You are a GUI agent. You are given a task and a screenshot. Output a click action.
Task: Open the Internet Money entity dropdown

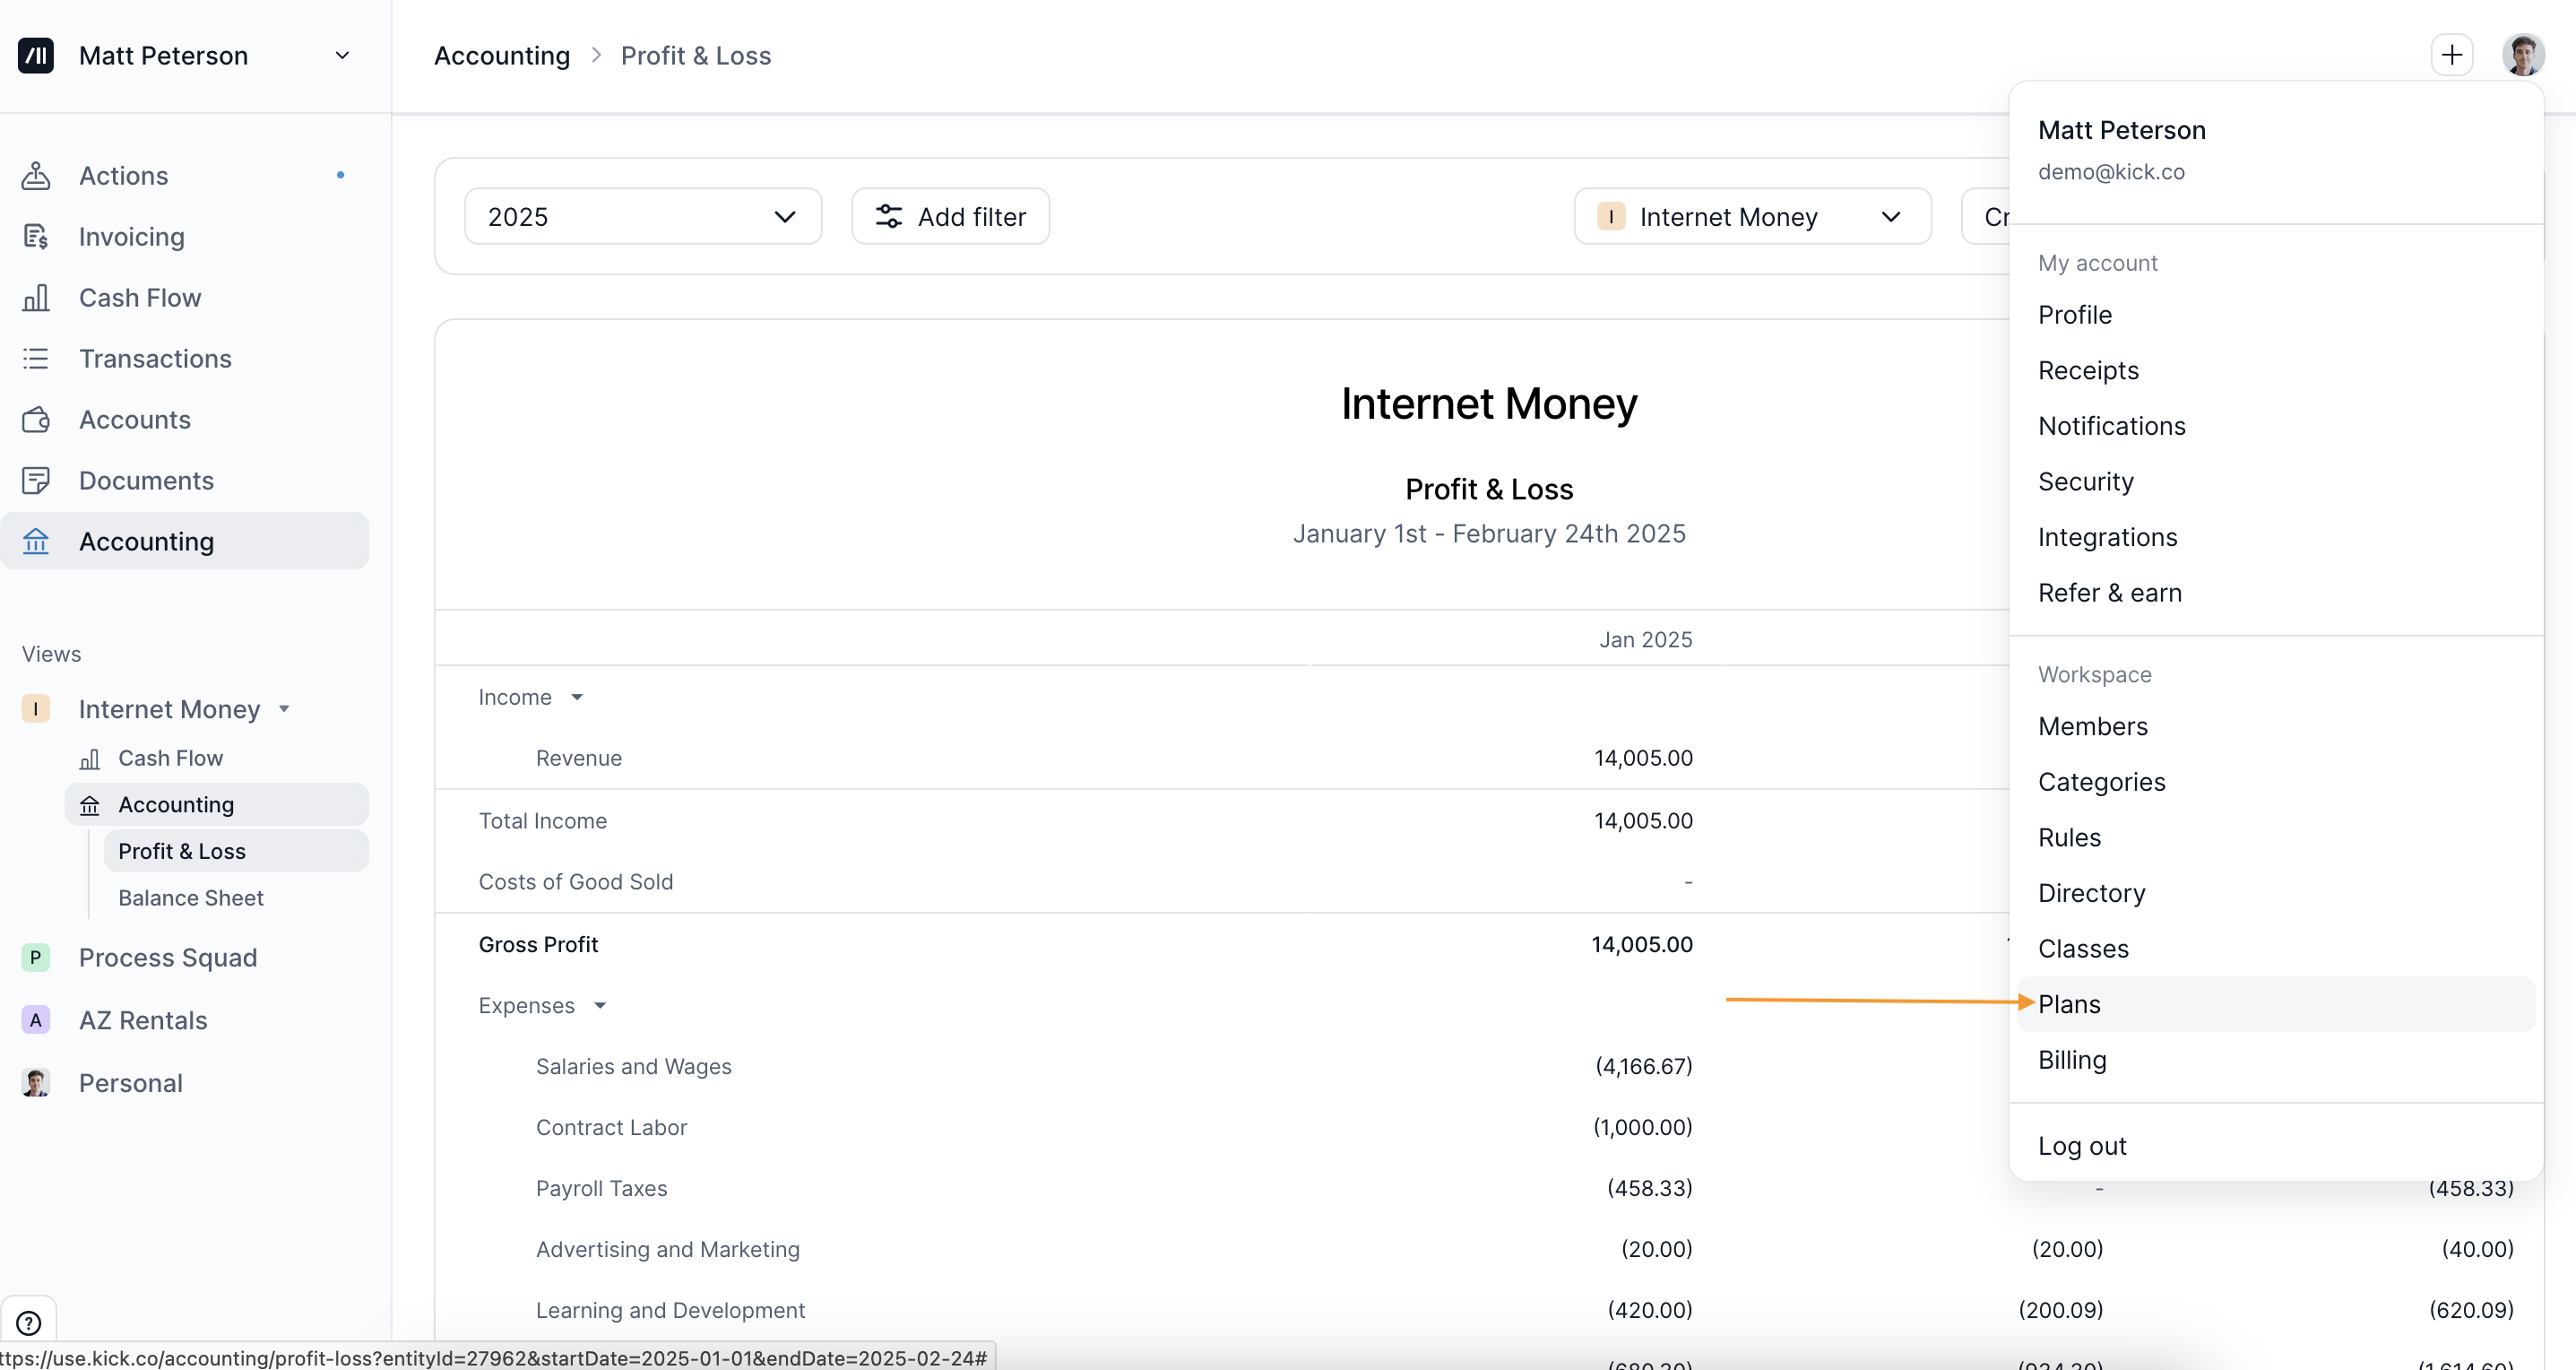1751,216
